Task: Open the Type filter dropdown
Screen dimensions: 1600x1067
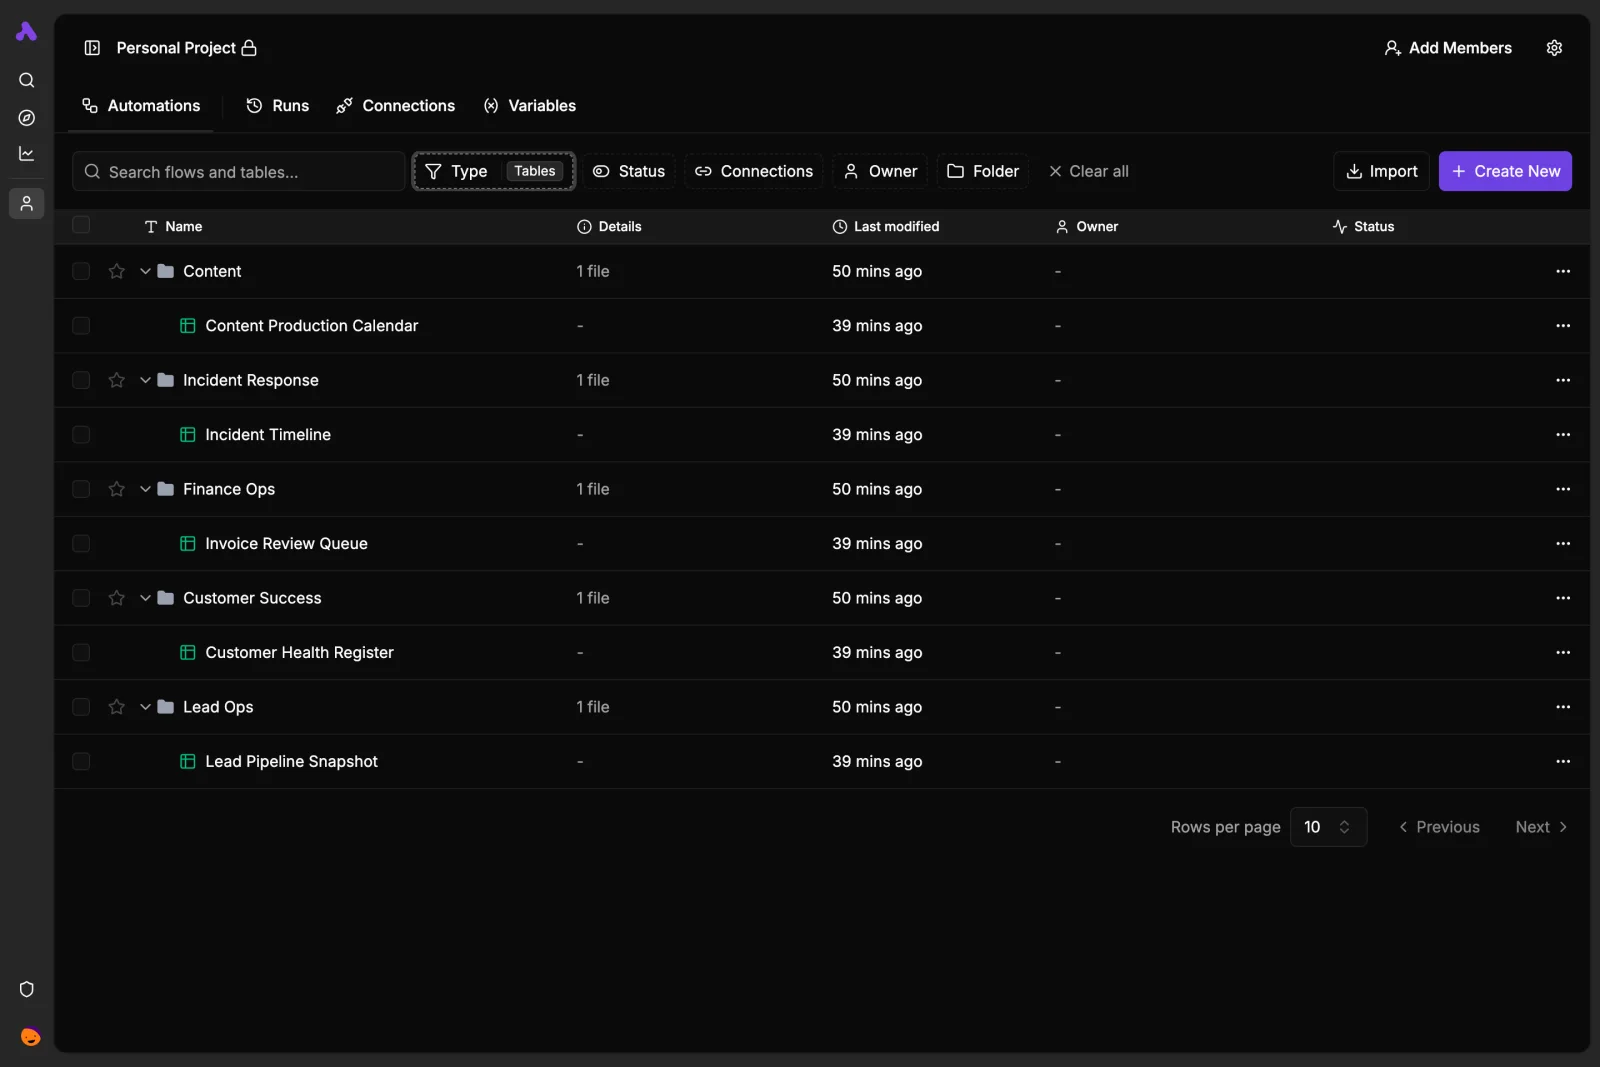Action: [494, 171]
